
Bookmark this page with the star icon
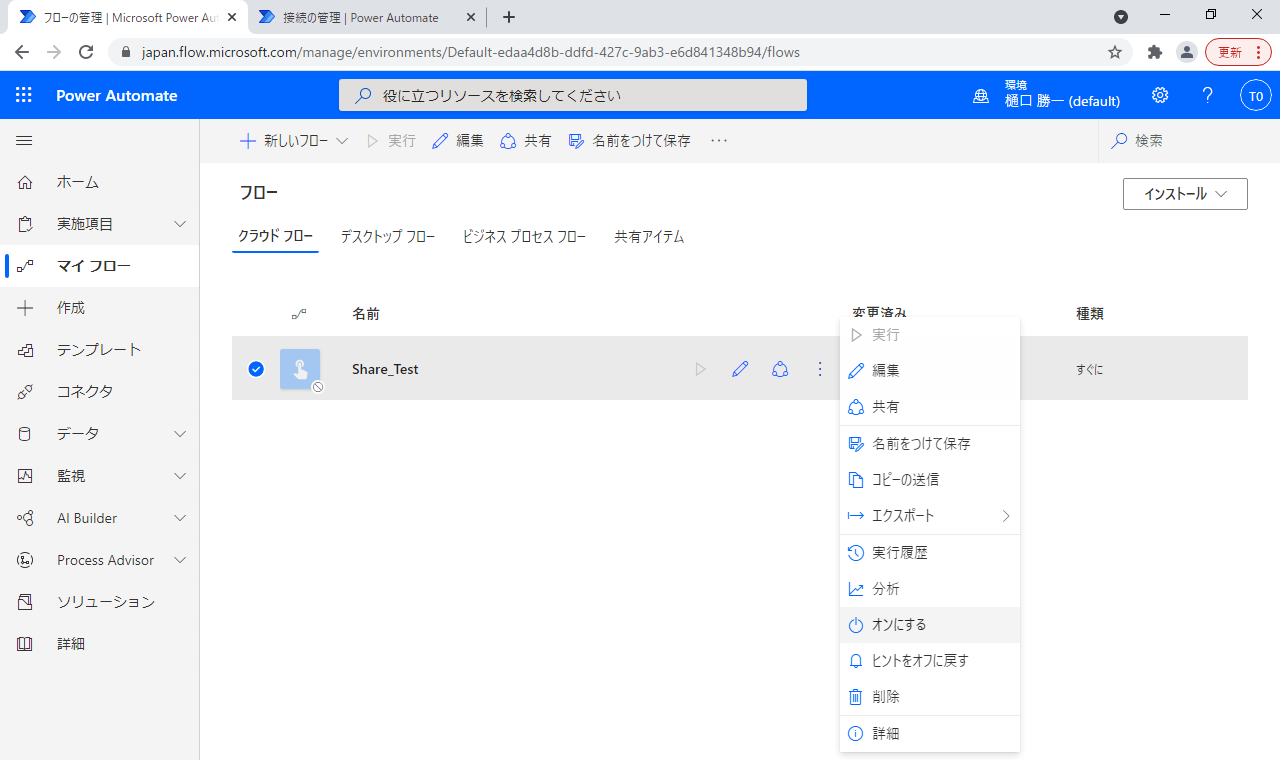tap(1115, 52)
